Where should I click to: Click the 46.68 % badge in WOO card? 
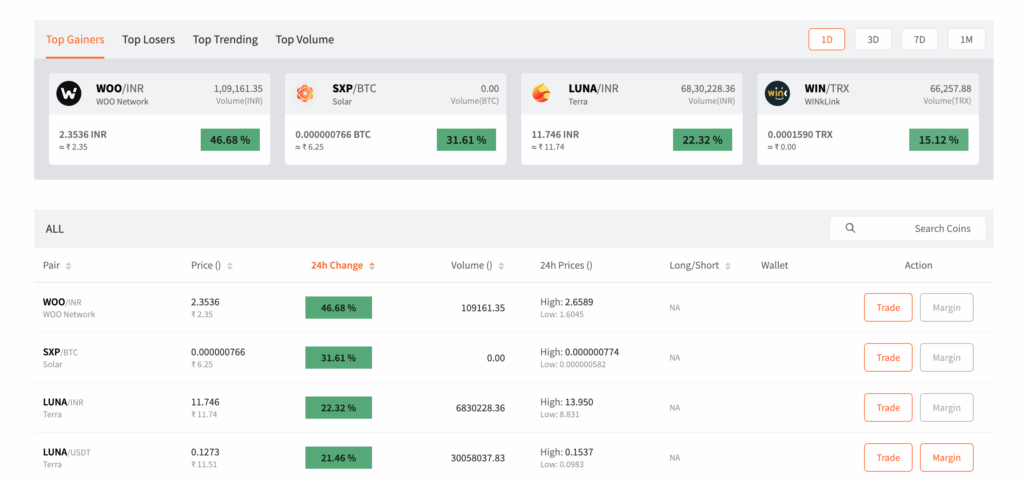click(x=230, y=140)
